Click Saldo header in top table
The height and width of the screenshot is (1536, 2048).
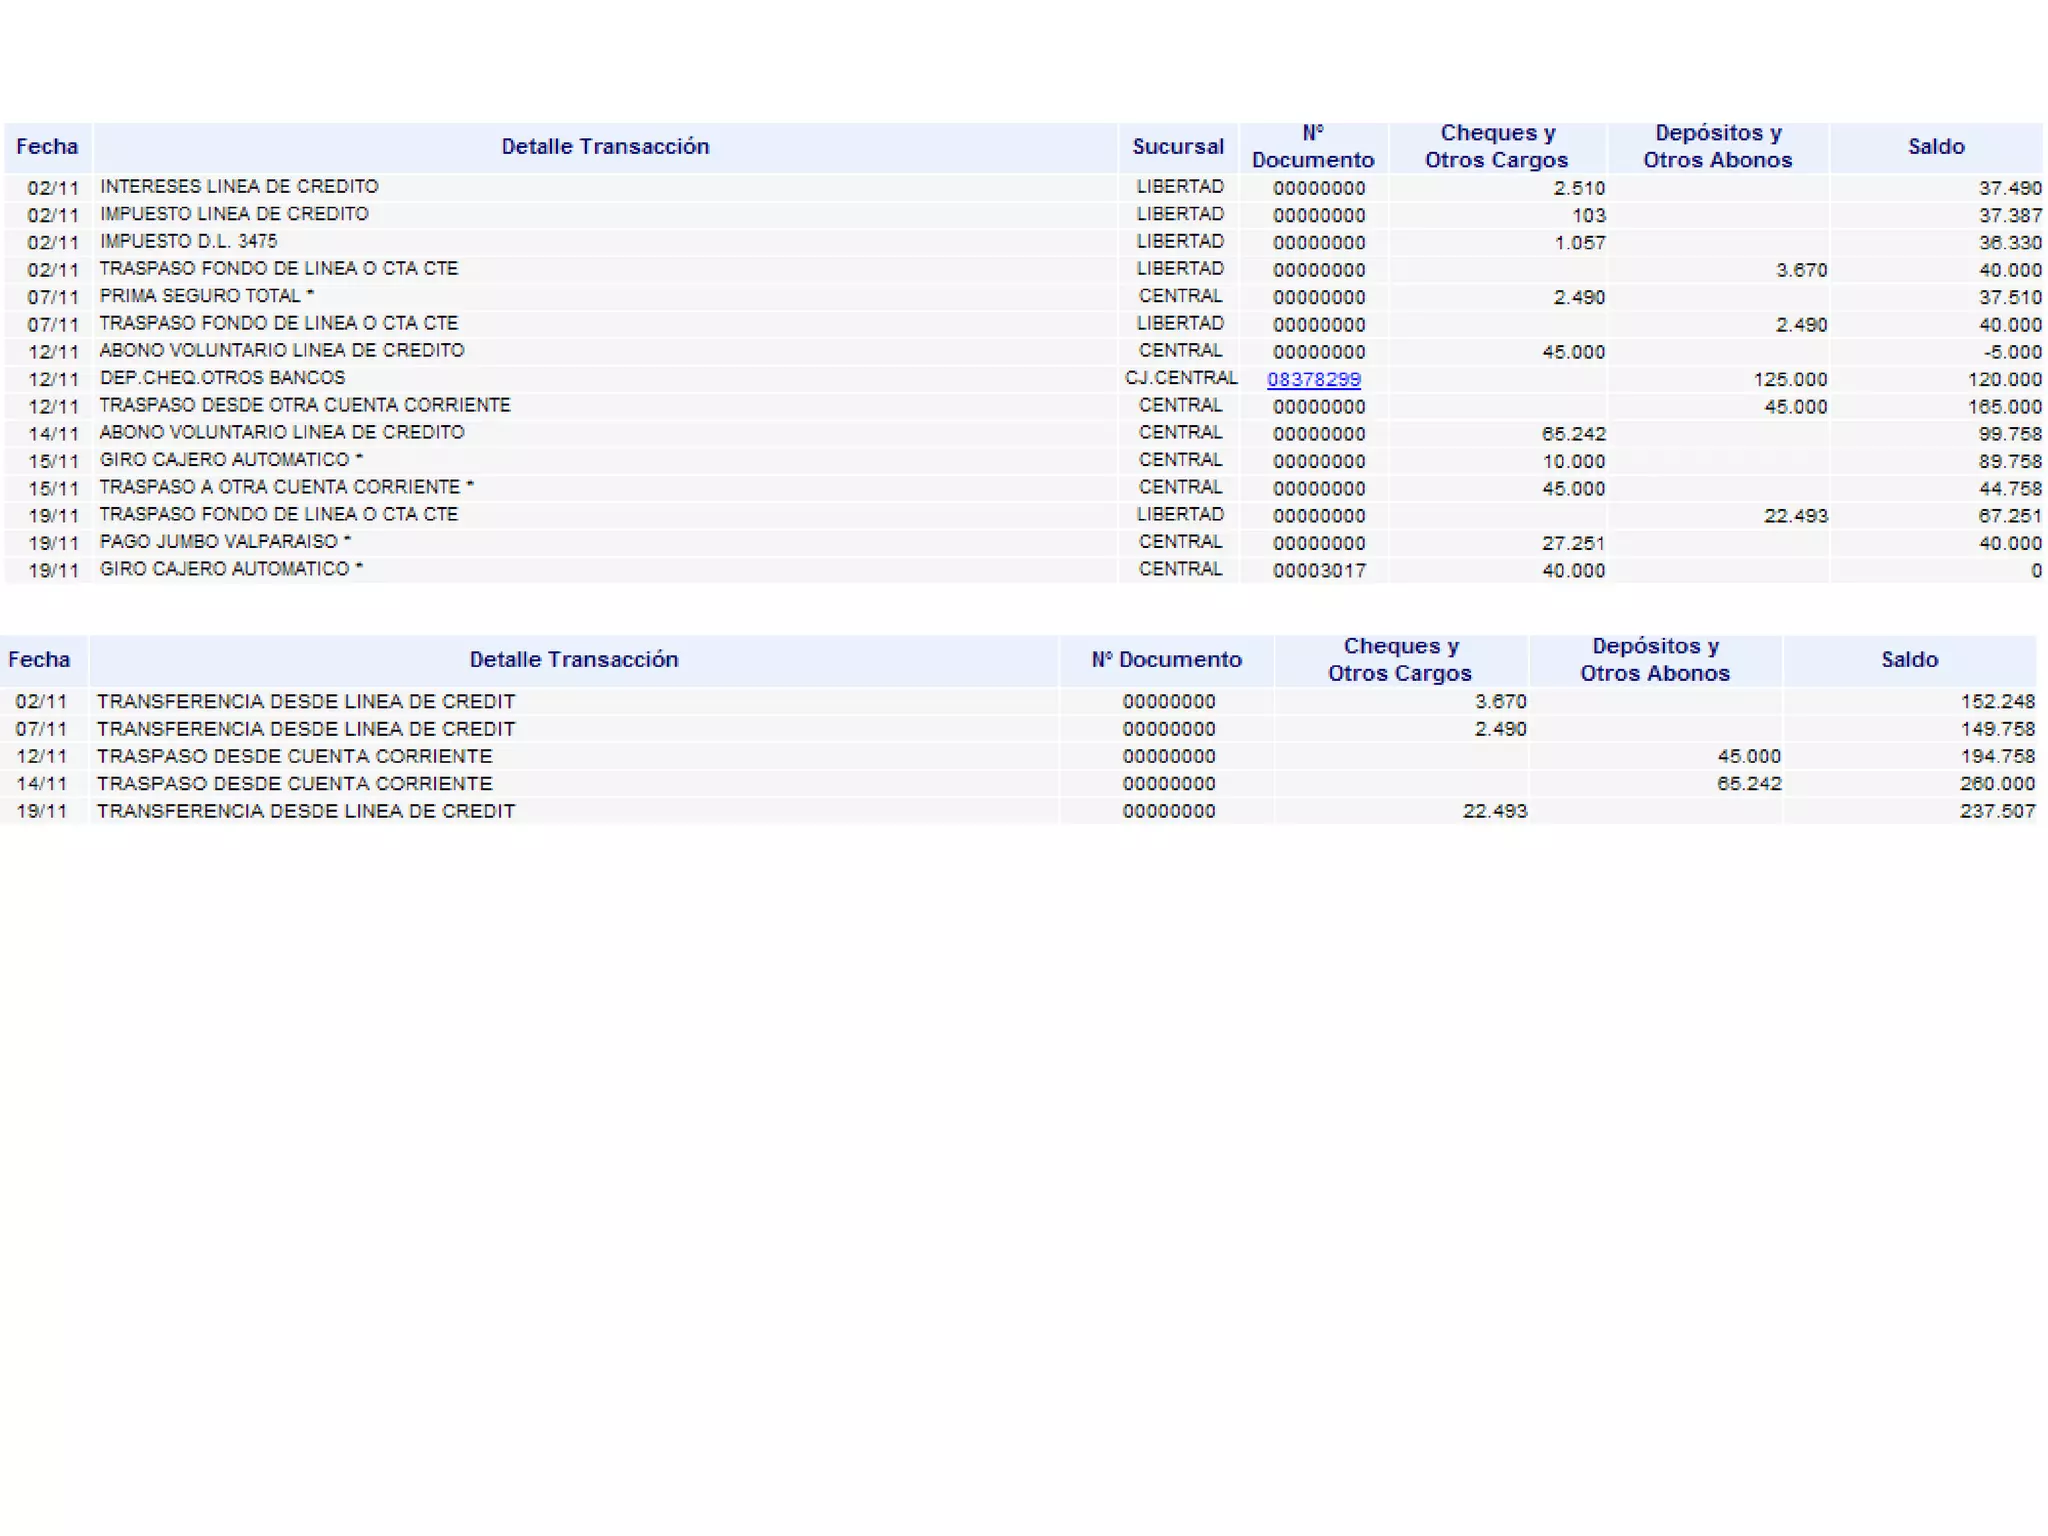pyautogui.click(x=1935, y=146)
